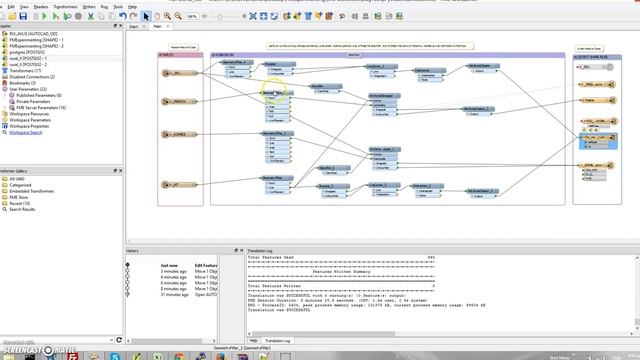
Task: Select the '31 minutes ago' history entry
Action: tap(175, 294)
